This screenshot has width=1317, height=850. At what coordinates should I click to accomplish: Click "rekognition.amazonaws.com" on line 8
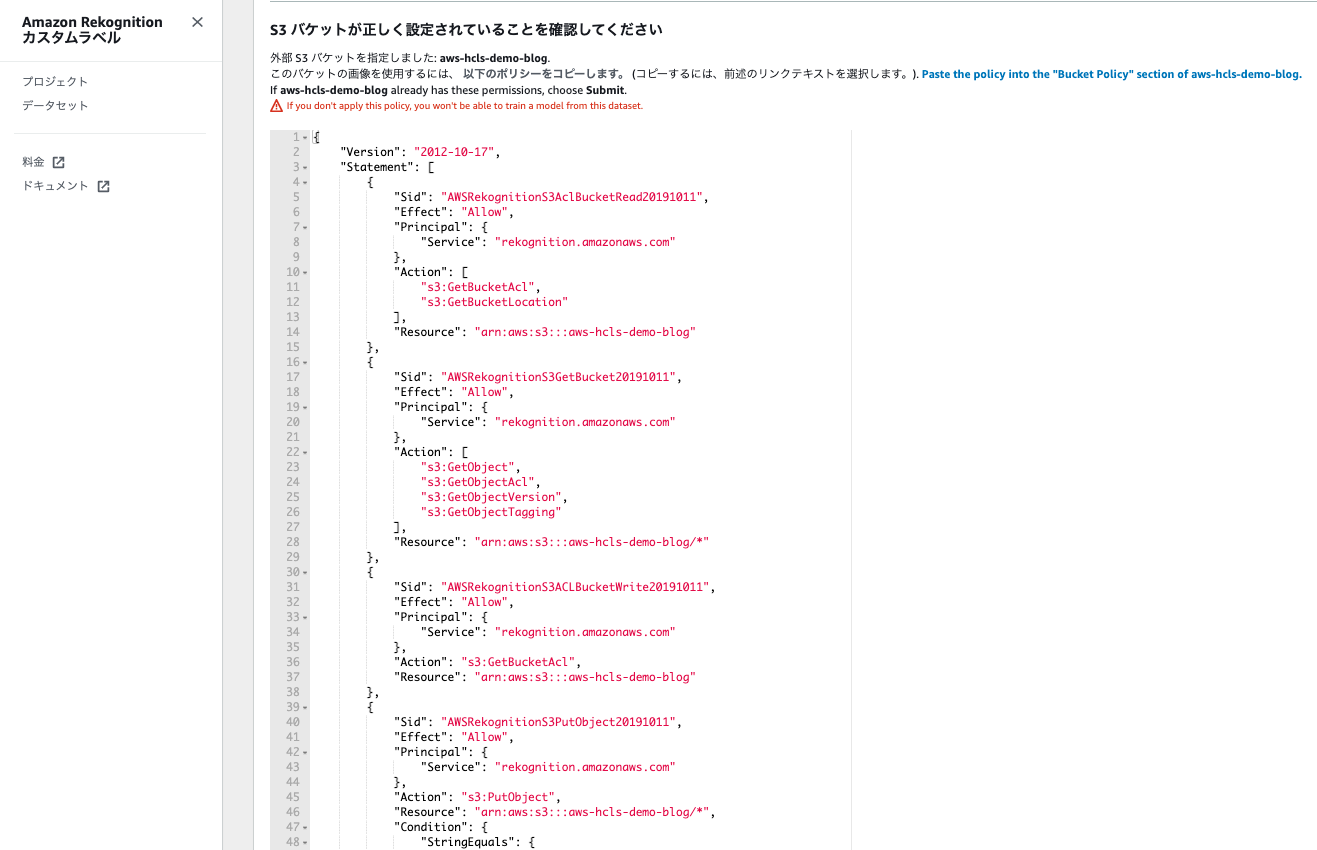[x=585, y=242]
